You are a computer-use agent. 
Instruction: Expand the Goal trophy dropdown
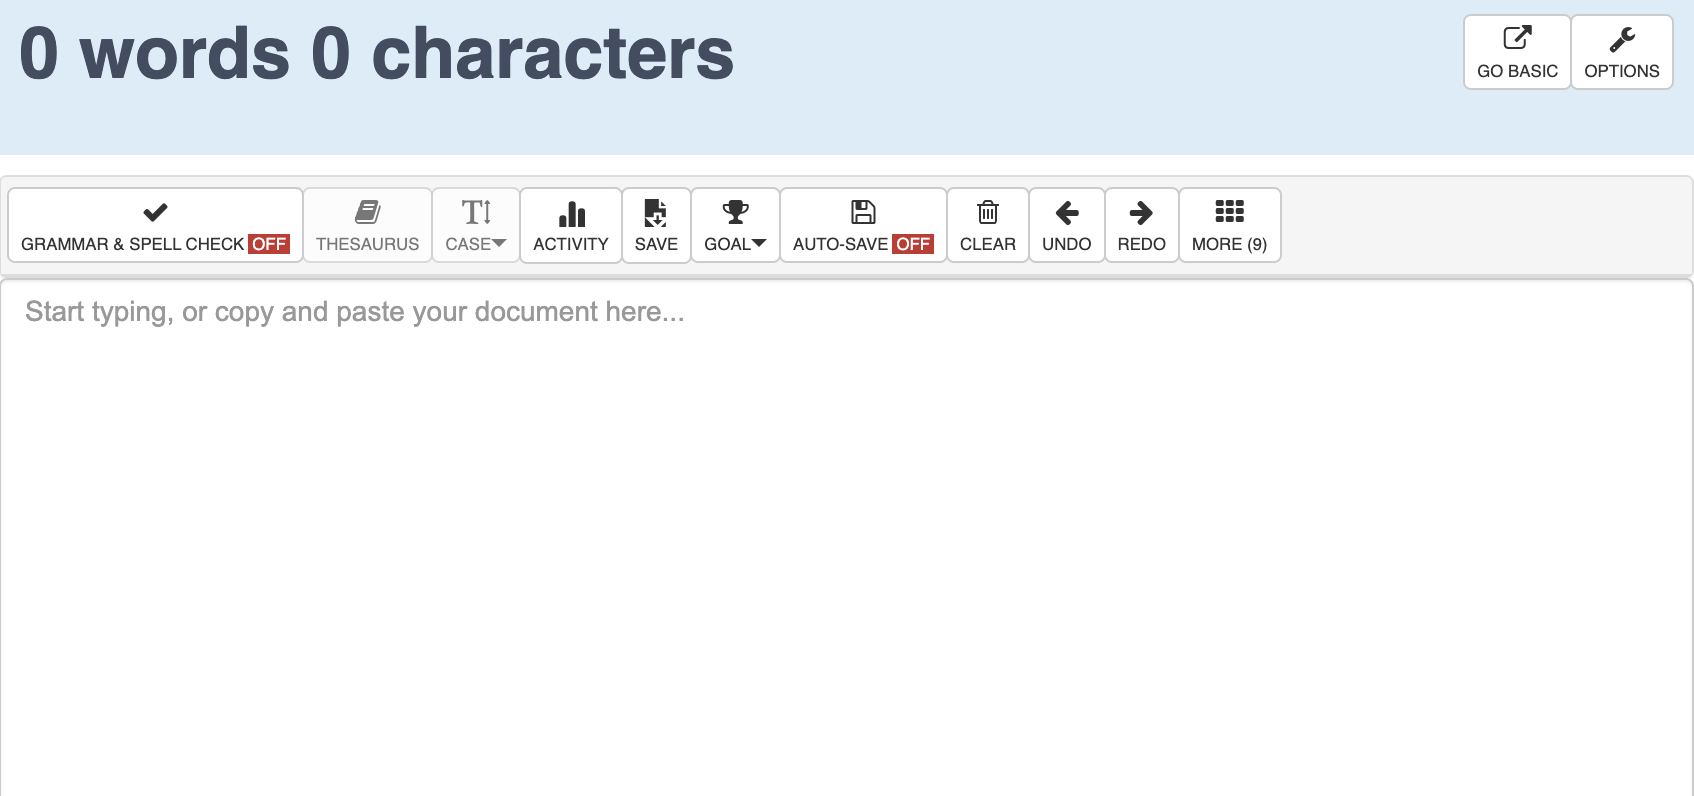click(x=735, y=225)
